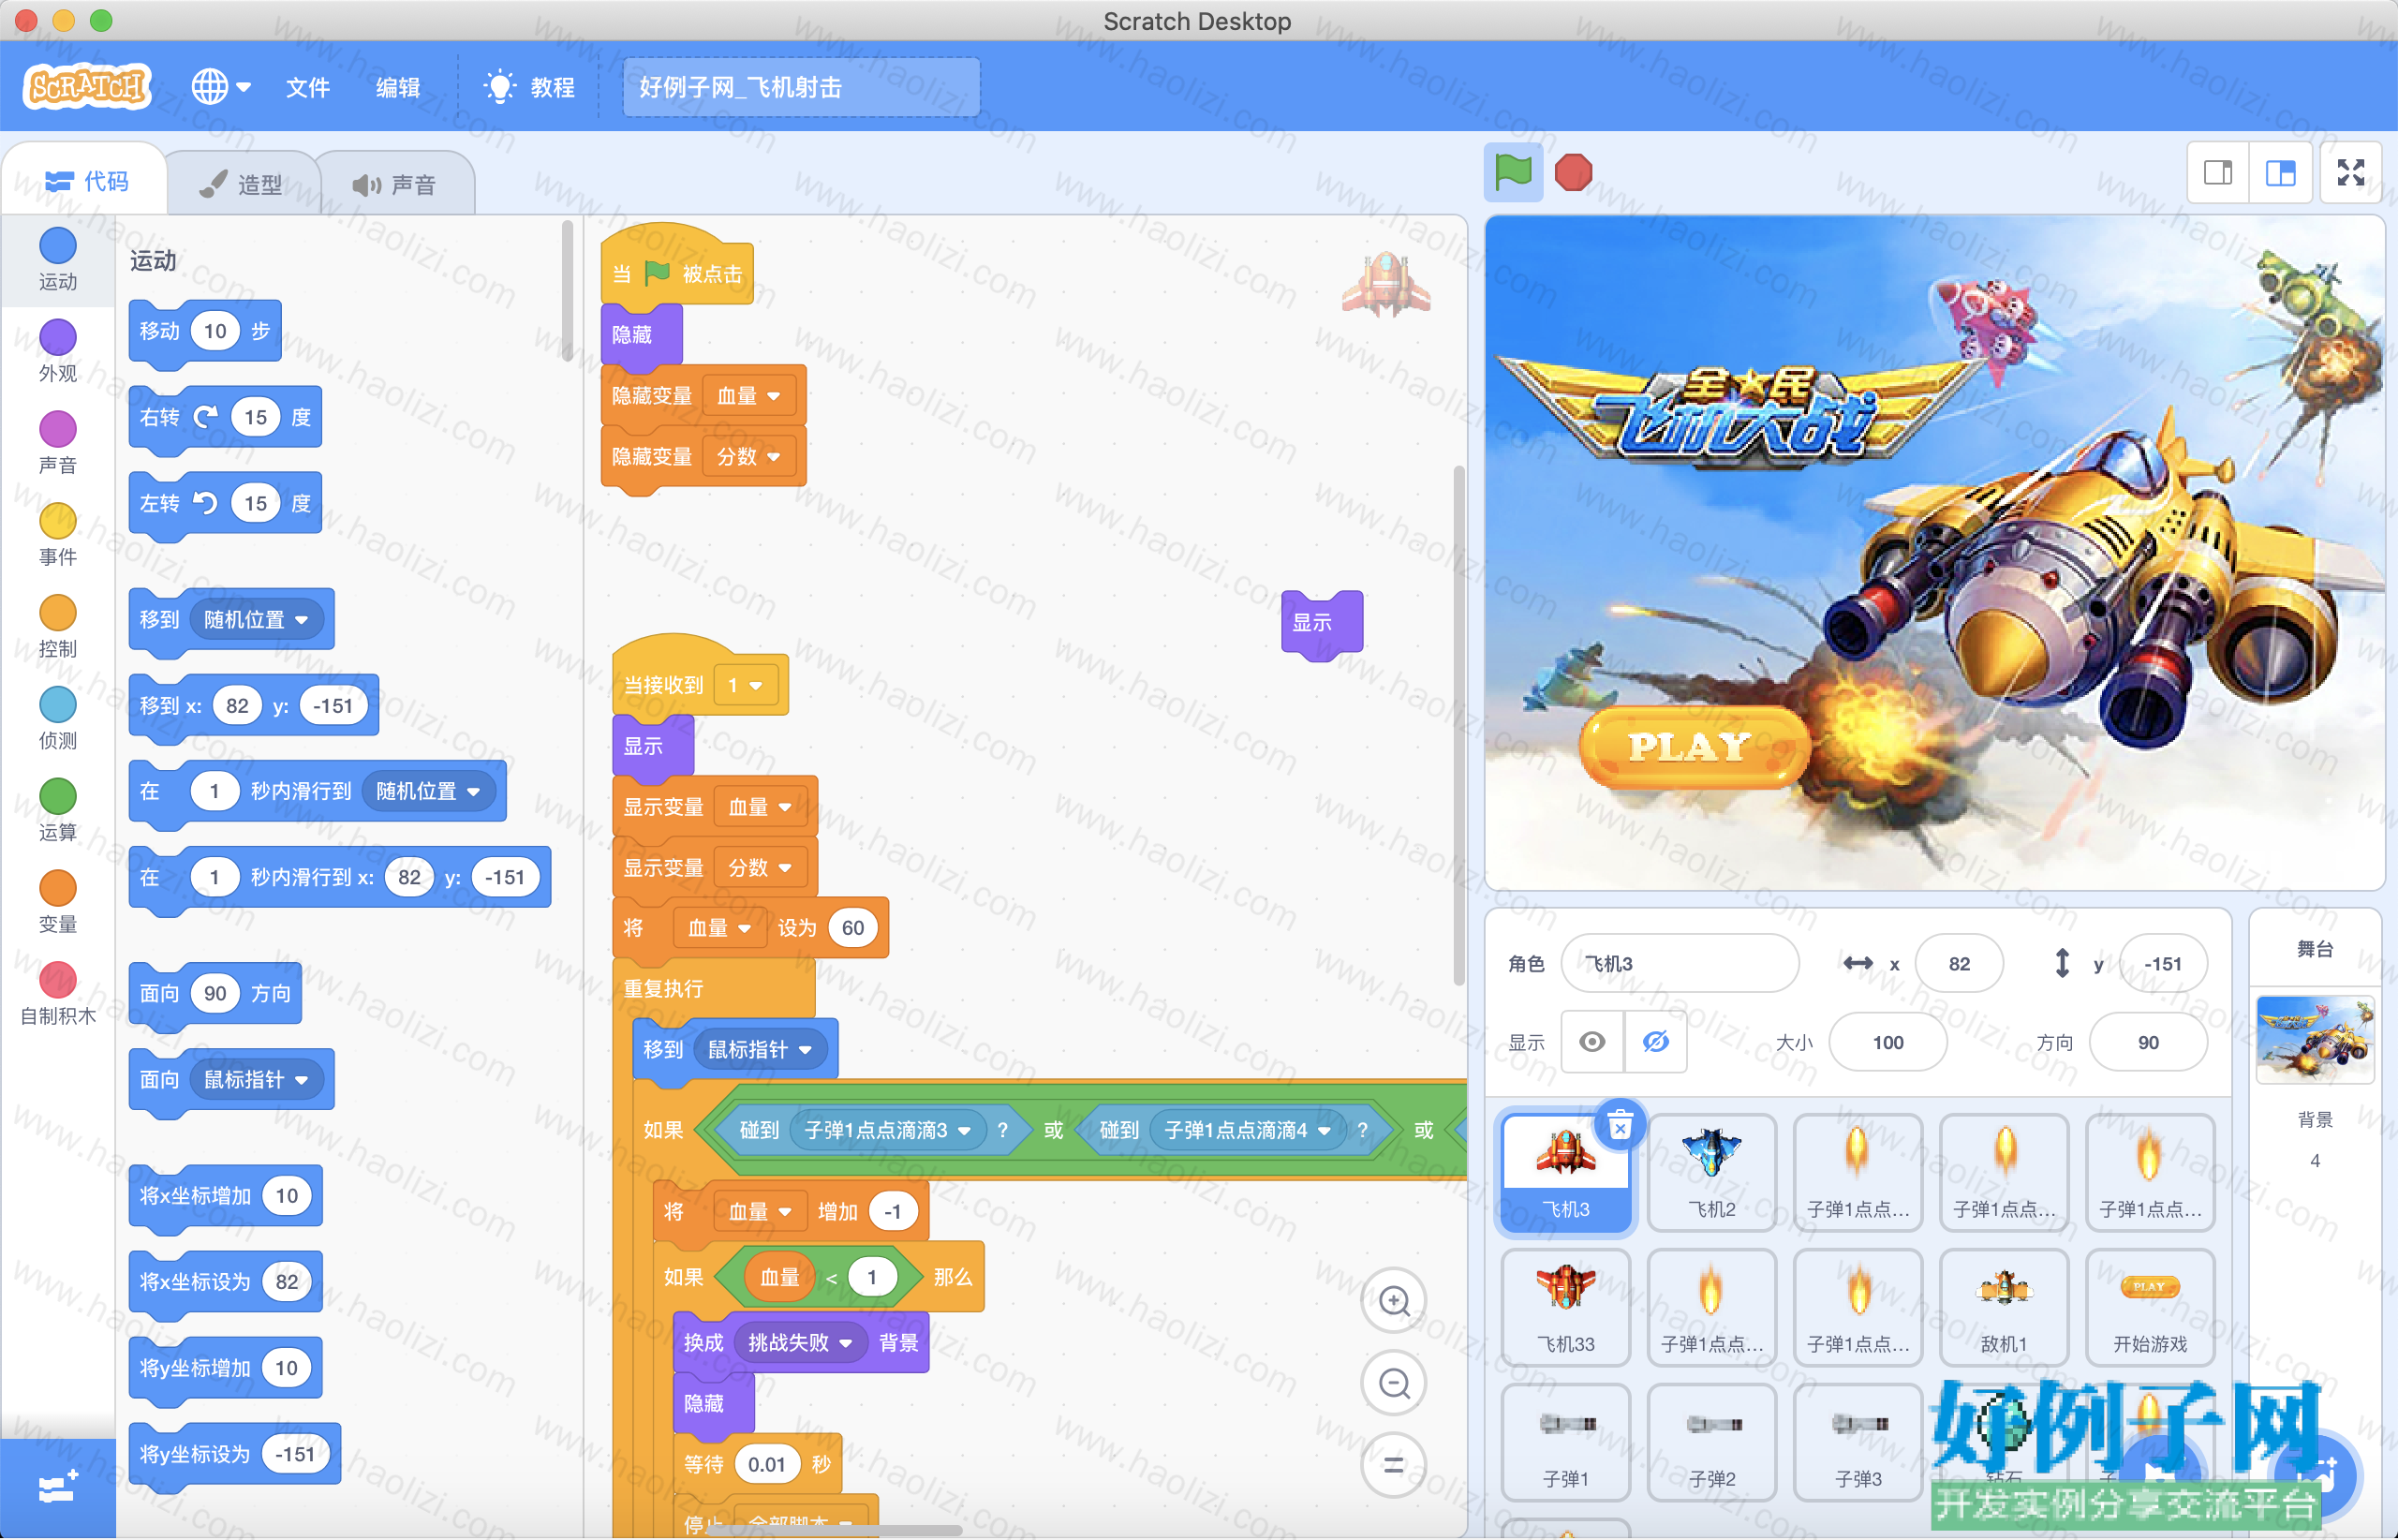Select the 侦测 block category

(x=58, y=718)
